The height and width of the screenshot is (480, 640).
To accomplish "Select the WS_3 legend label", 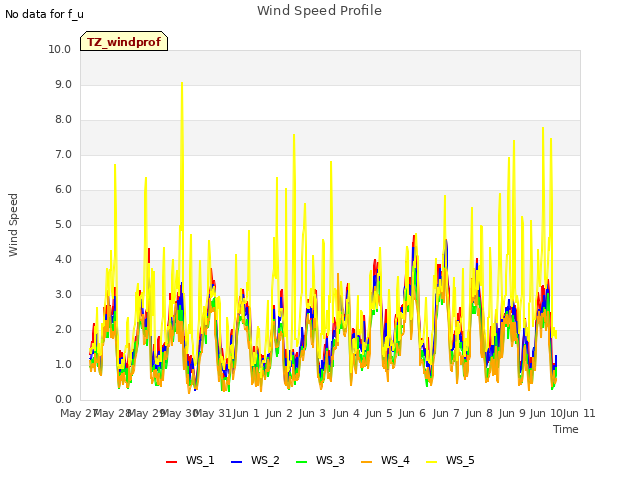I will point(330,460).
